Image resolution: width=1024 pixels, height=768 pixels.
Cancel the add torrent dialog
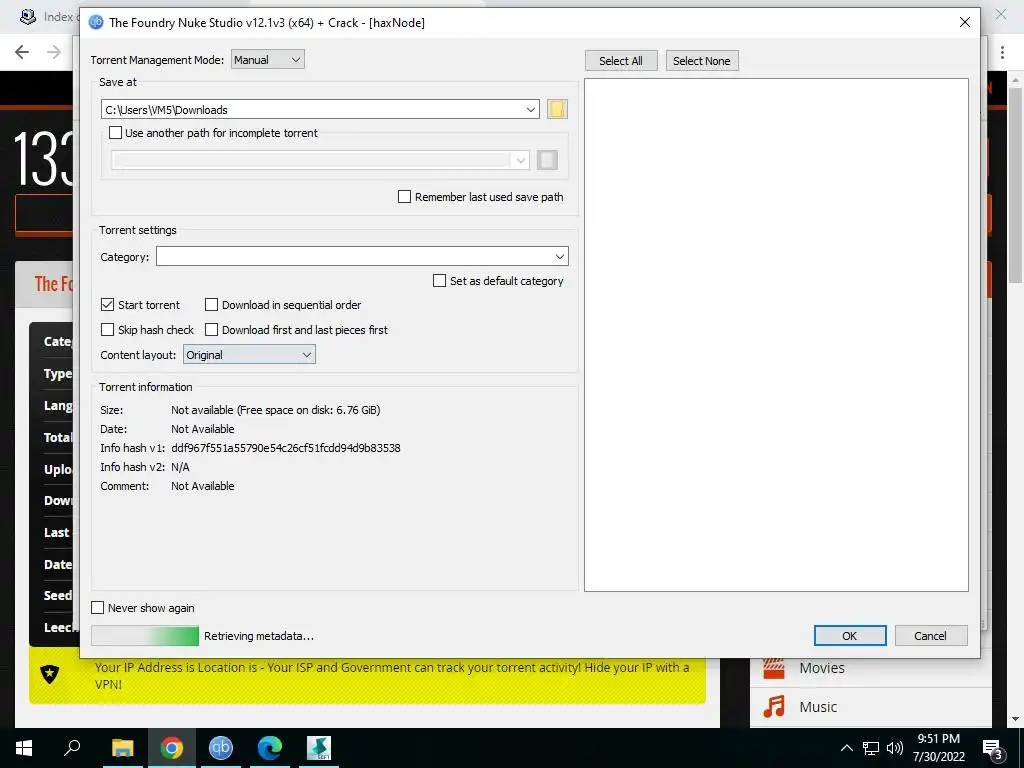pos(931,635)
